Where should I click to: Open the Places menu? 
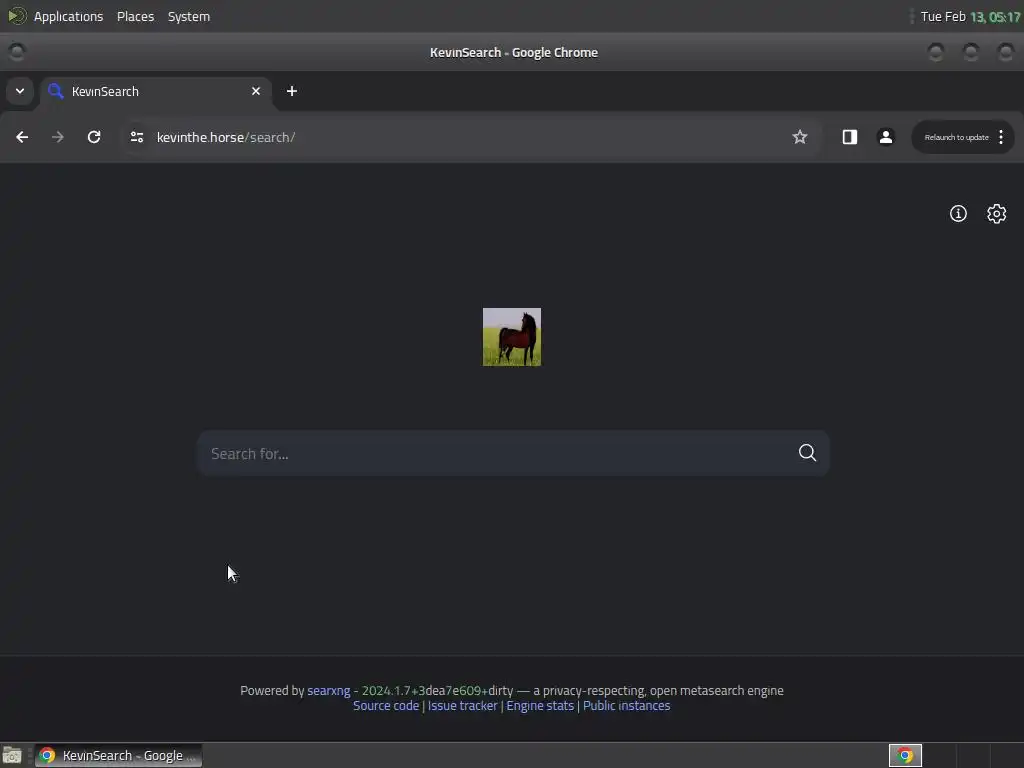click(x=135, y=16)
